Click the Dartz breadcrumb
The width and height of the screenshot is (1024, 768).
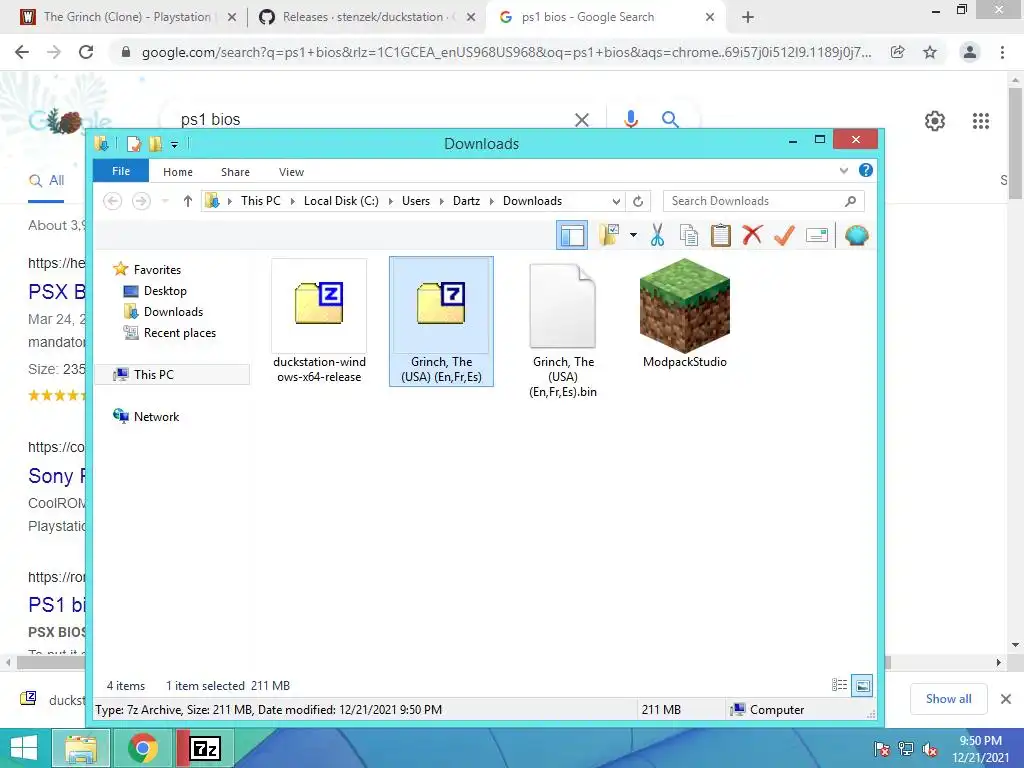pos(466,201)
